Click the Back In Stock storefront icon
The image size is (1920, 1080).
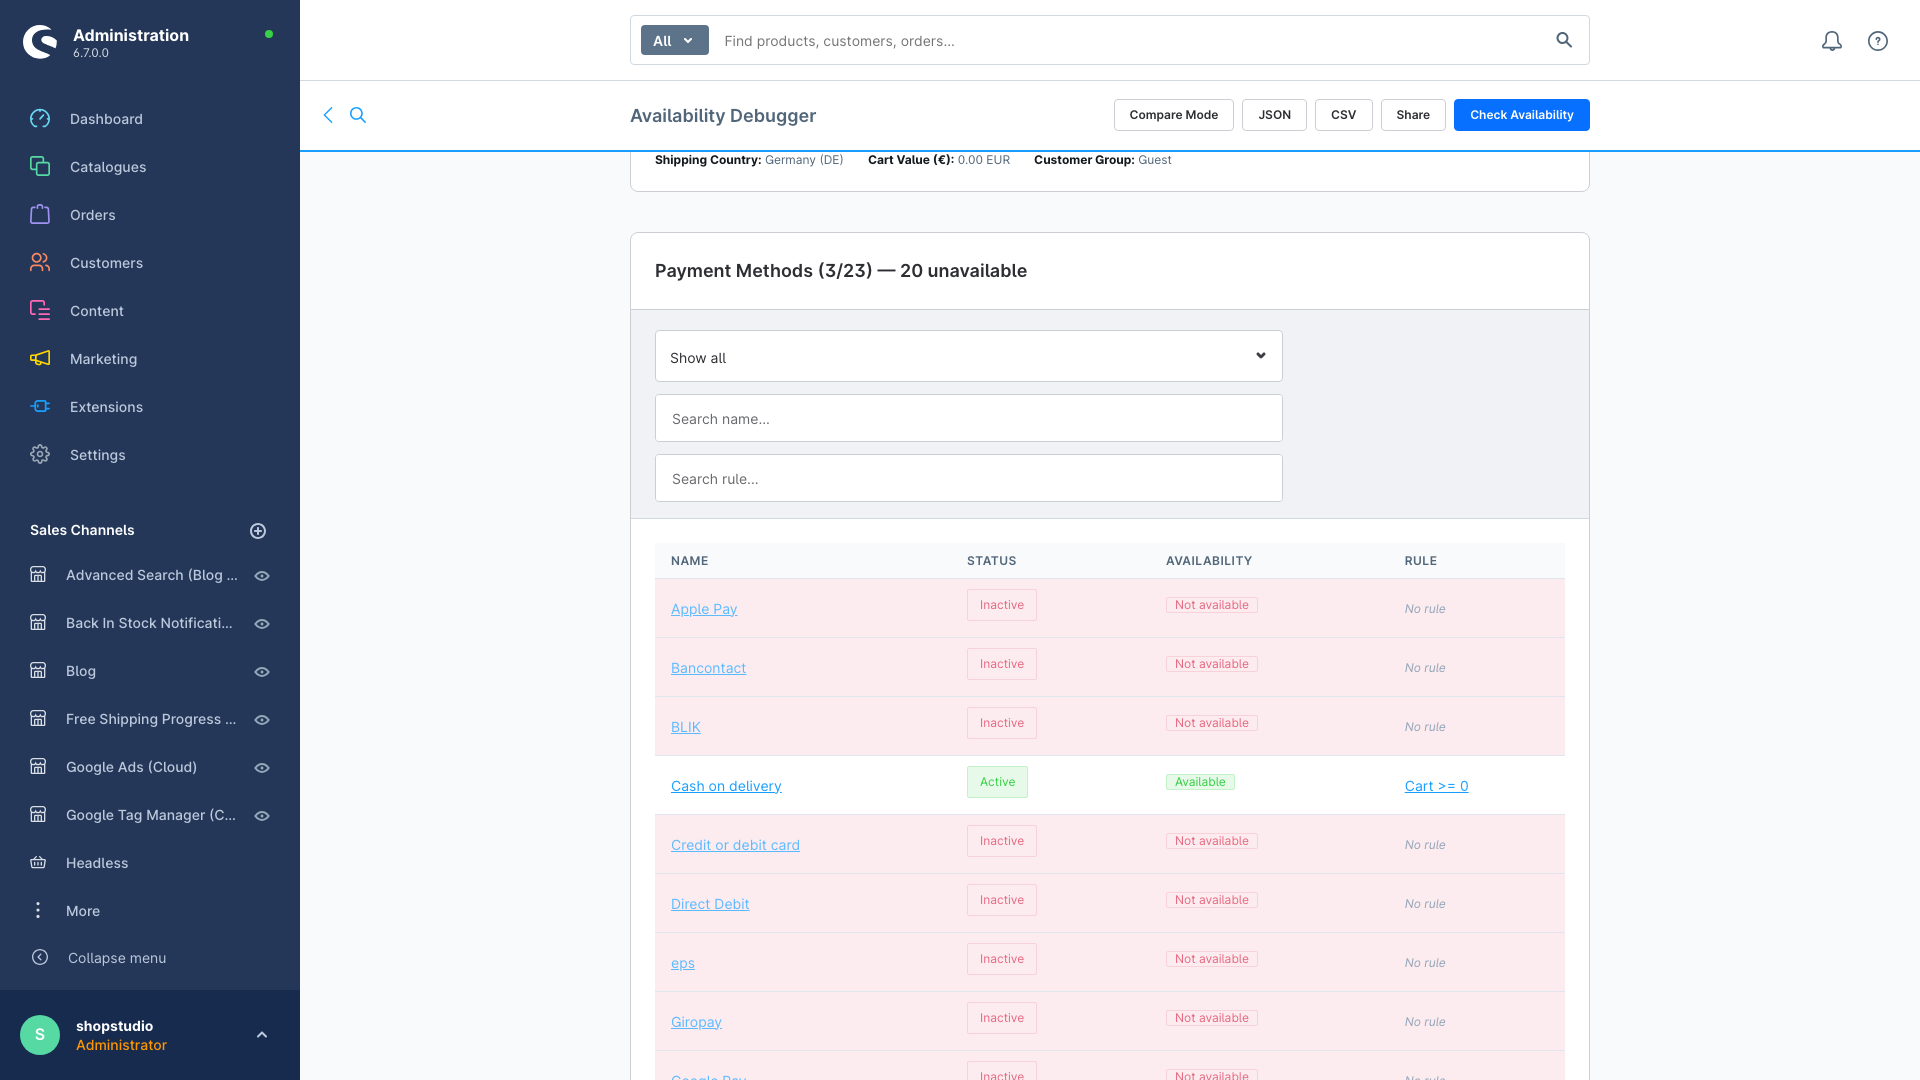pos(38,623)
